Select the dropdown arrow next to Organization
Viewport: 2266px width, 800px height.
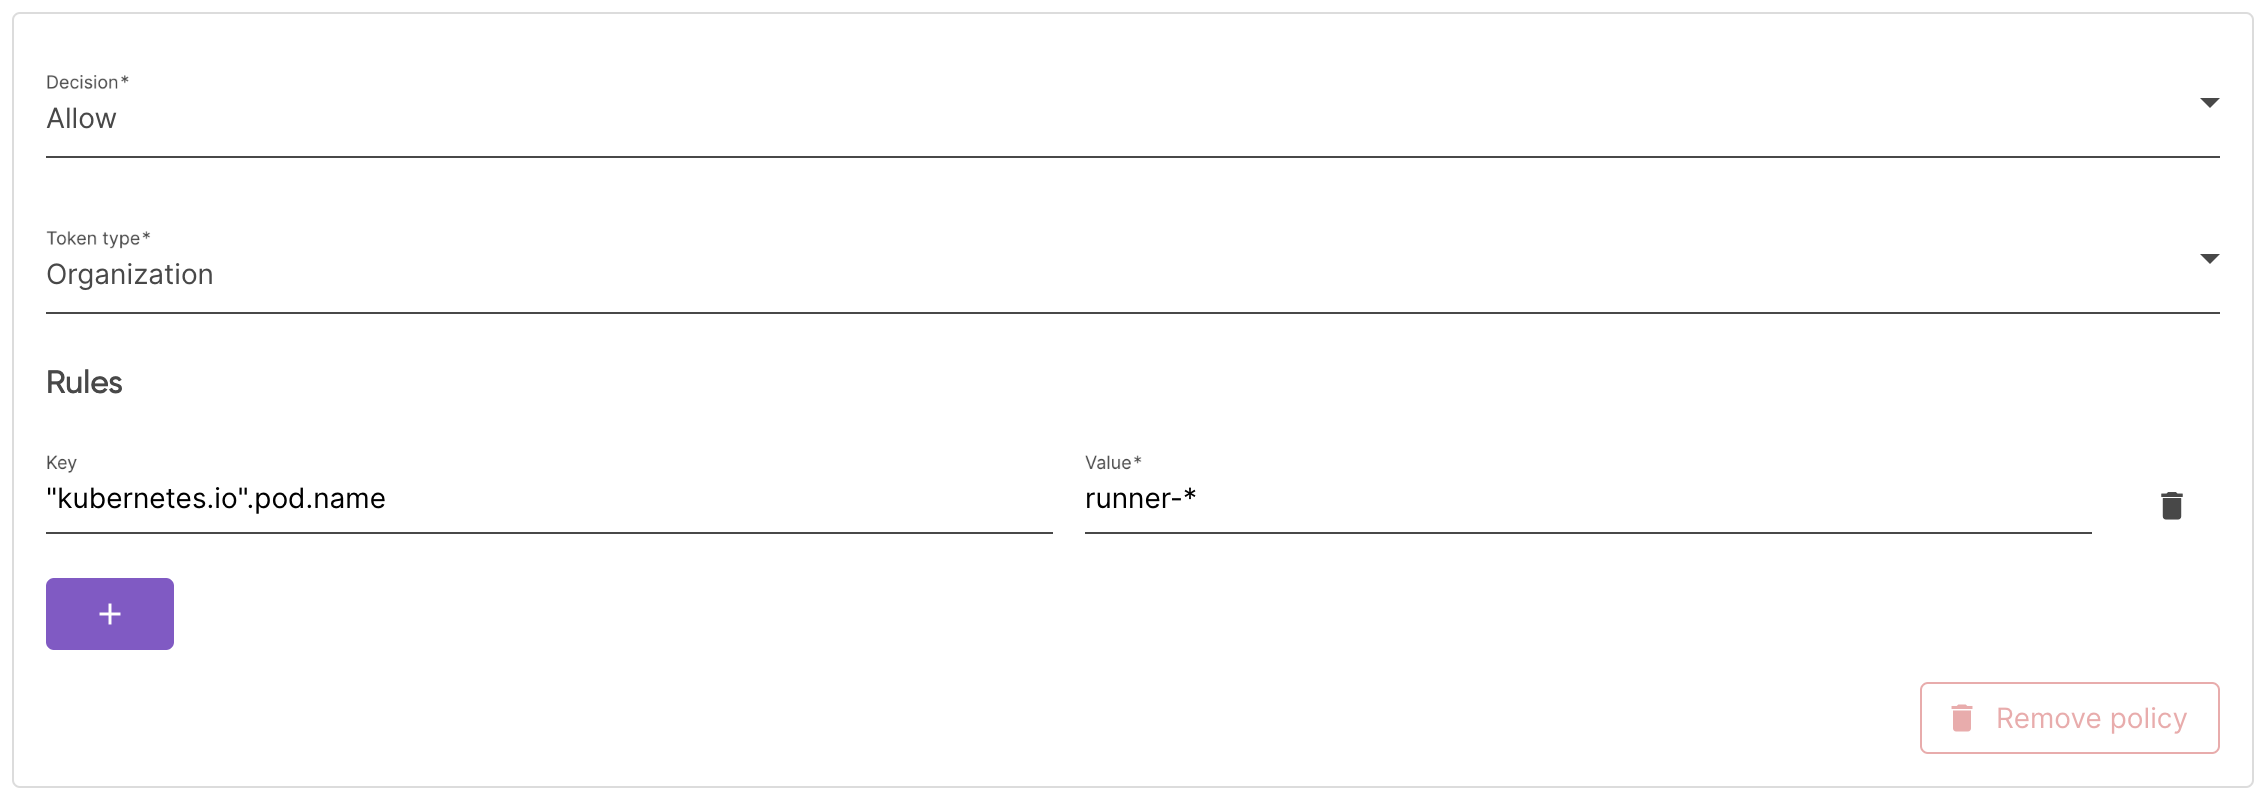[2209, 259]
